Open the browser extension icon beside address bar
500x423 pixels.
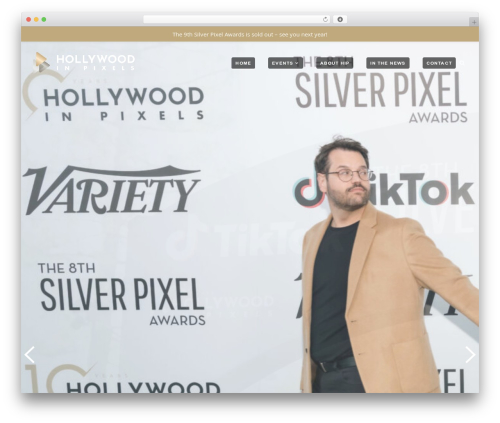pos(340,20)
